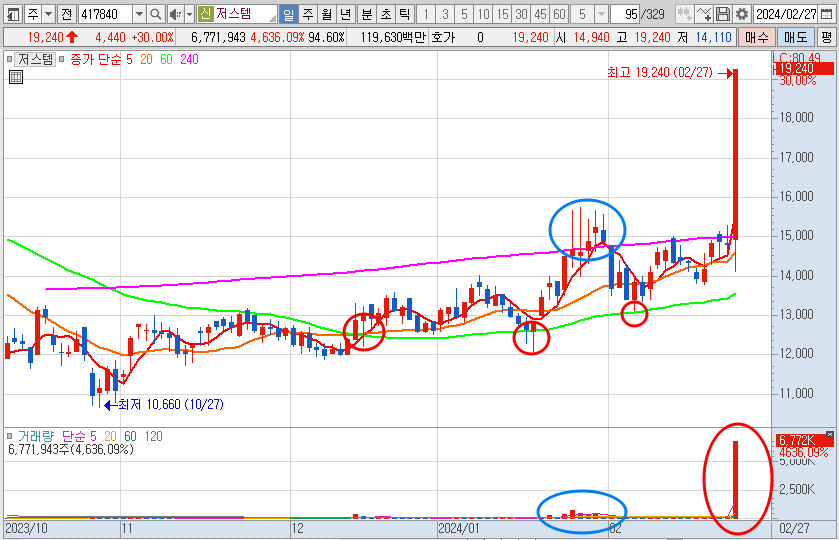The height and width of the screenshot is (540, 839).
Task: Open the 주 market type dropdown arrow
Action: tap(48, 14)
